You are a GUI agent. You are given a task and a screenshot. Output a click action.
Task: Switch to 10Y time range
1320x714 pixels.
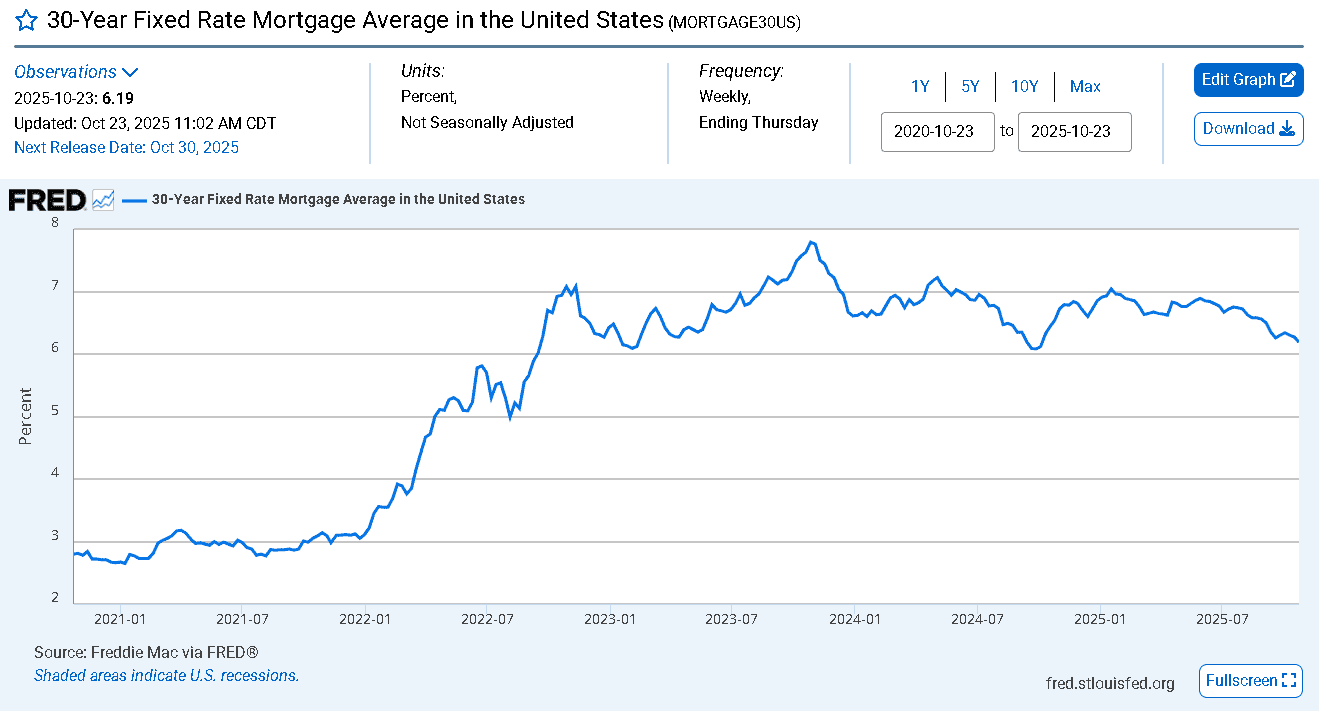click(x=1024, y=87)
